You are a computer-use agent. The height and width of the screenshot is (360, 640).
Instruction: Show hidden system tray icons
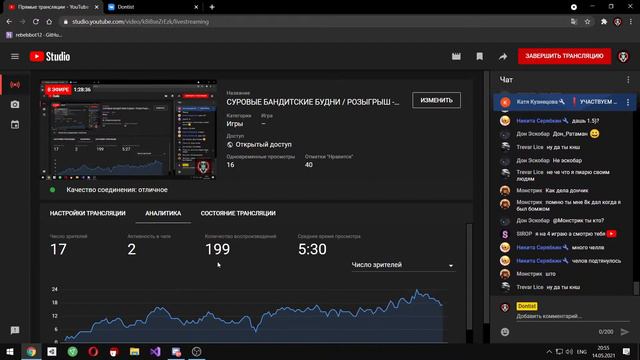(549, 352)
